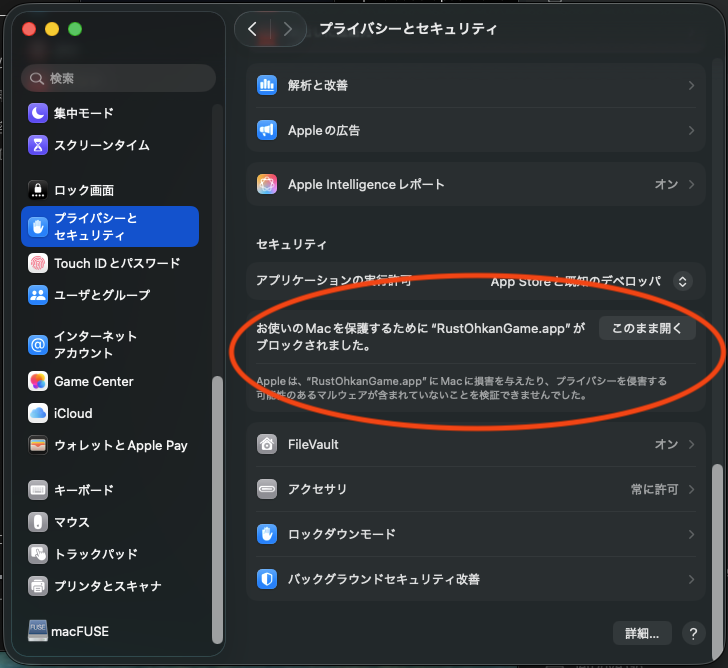Click the search magnifier icon
This screenshot has height=668, width=728.
[37, 78]
